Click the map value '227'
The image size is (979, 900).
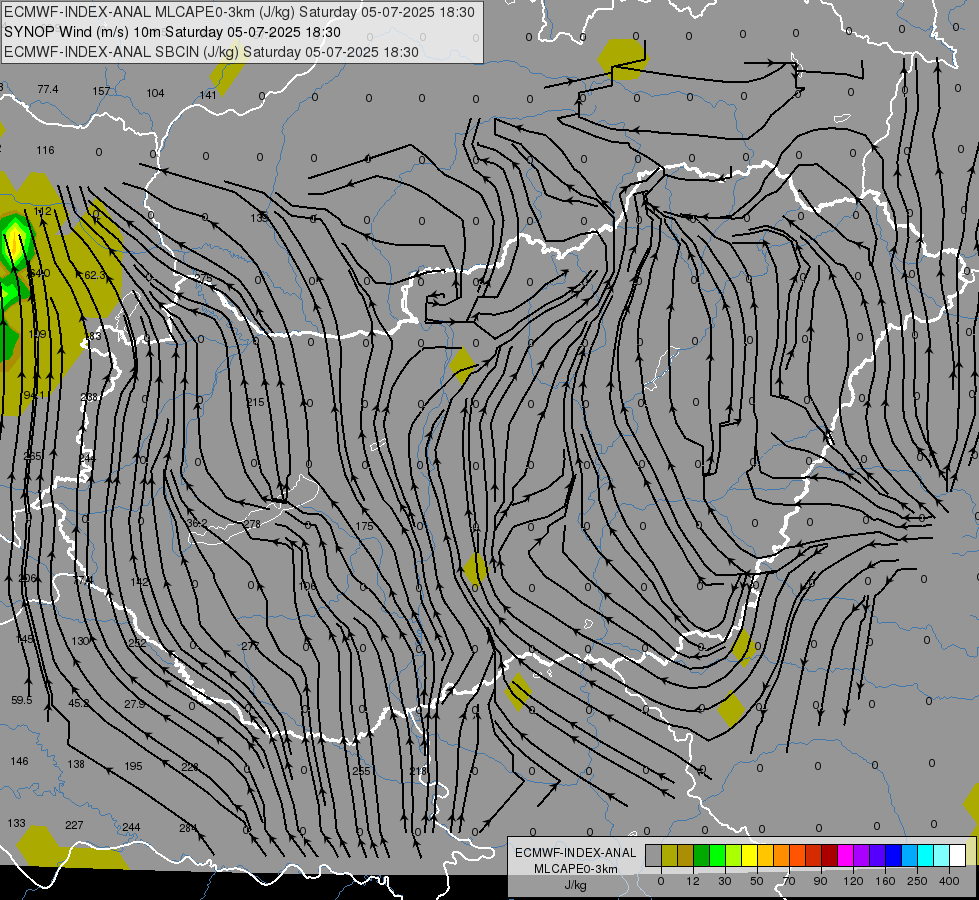point(74,825)
